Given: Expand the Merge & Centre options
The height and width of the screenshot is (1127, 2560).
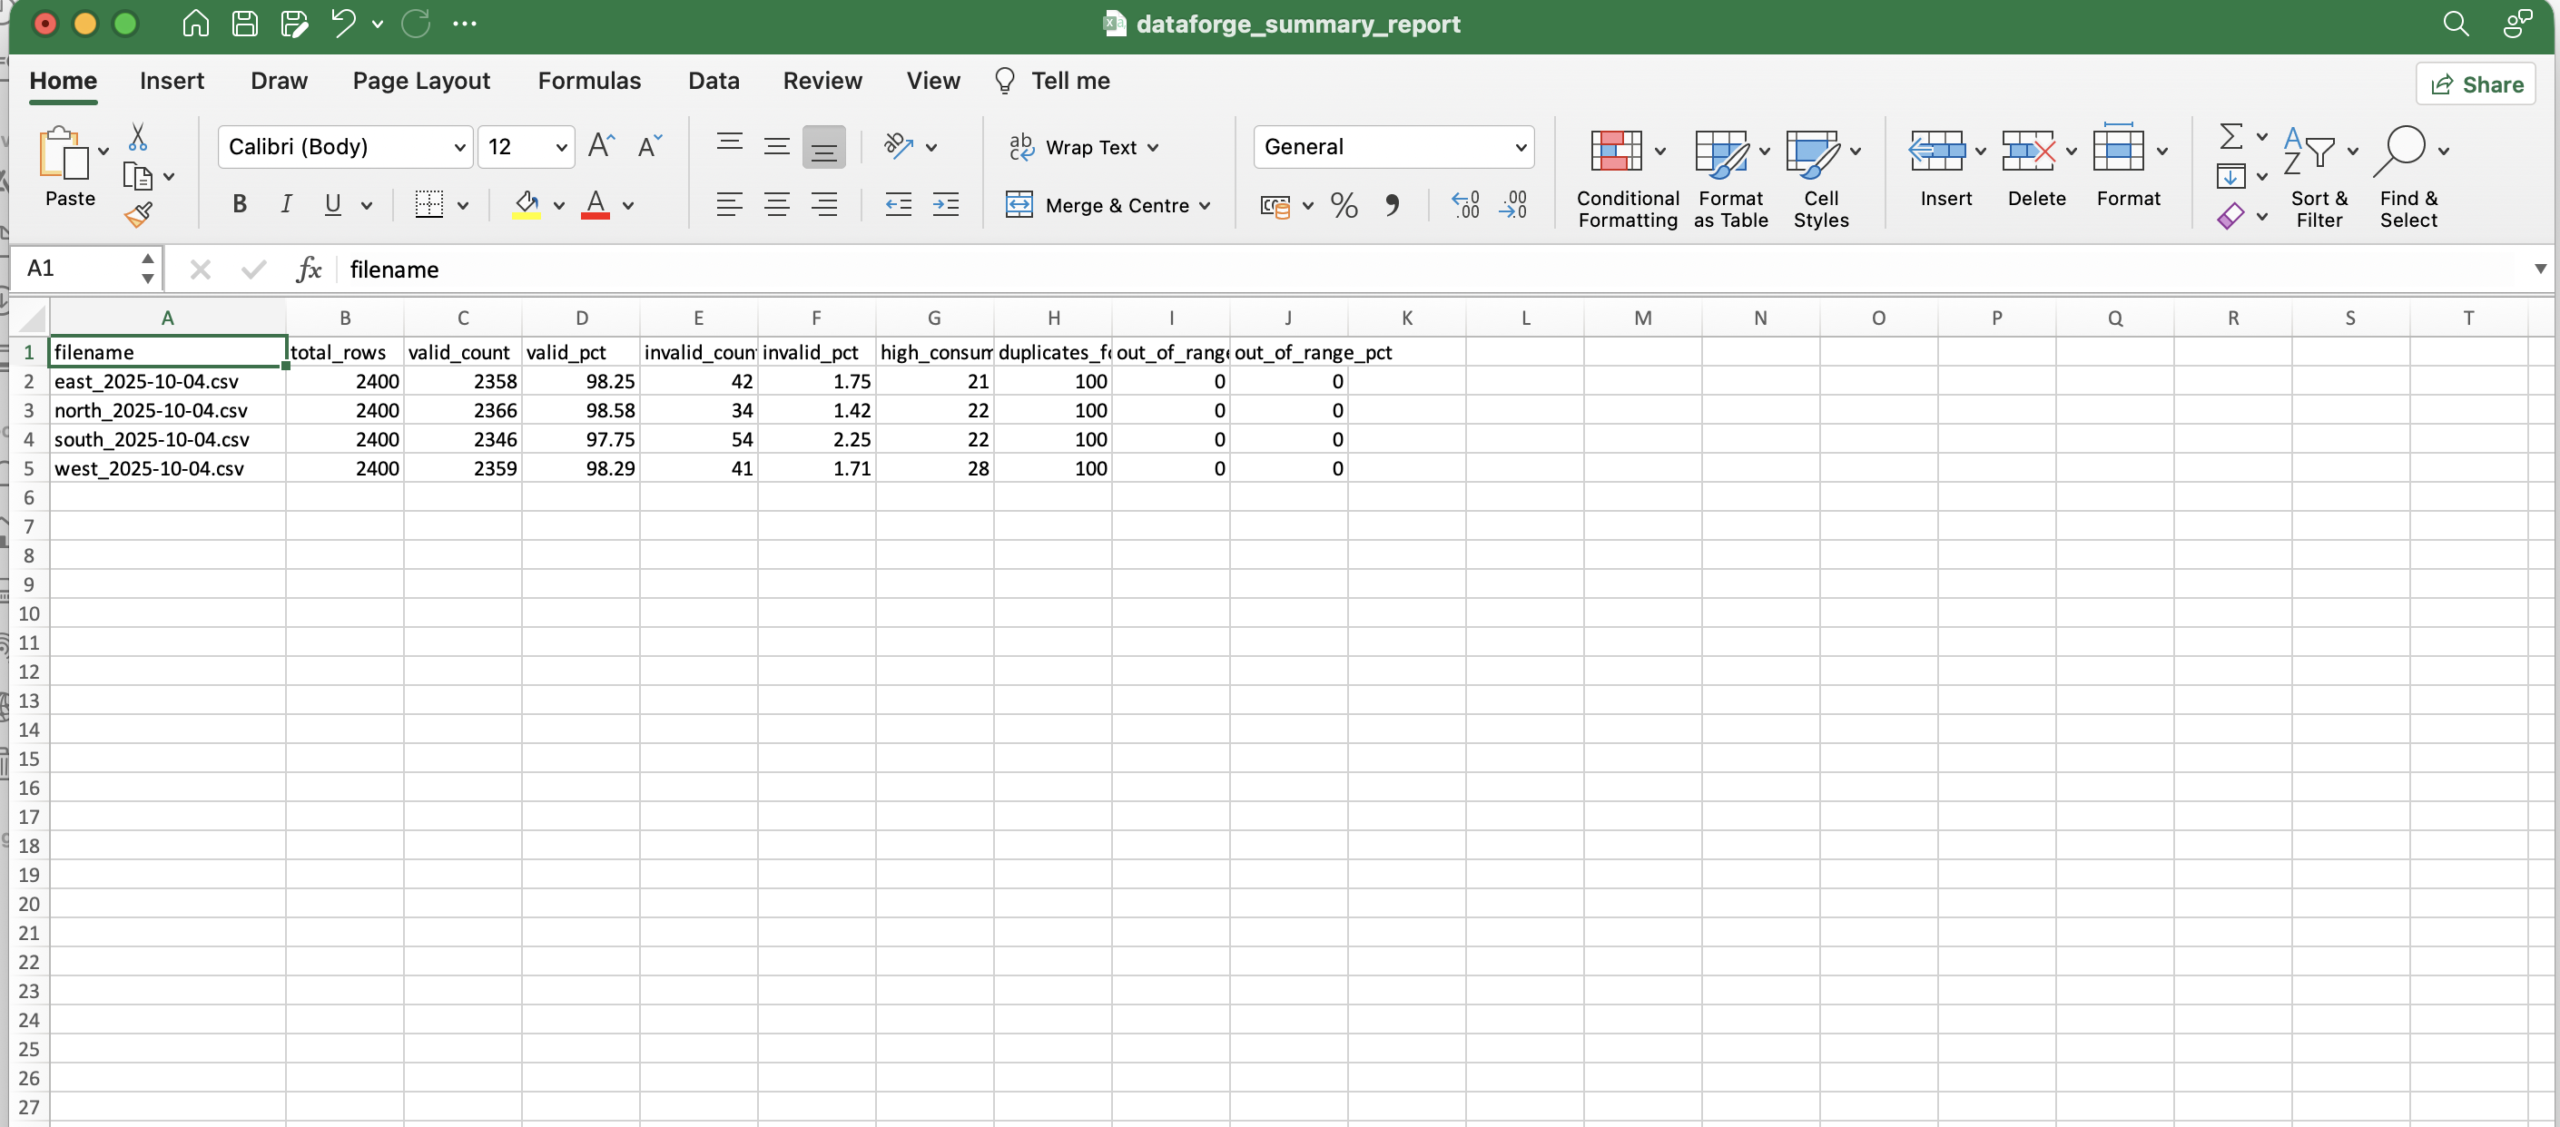Looking at the screenshot, I should 1205,205.
